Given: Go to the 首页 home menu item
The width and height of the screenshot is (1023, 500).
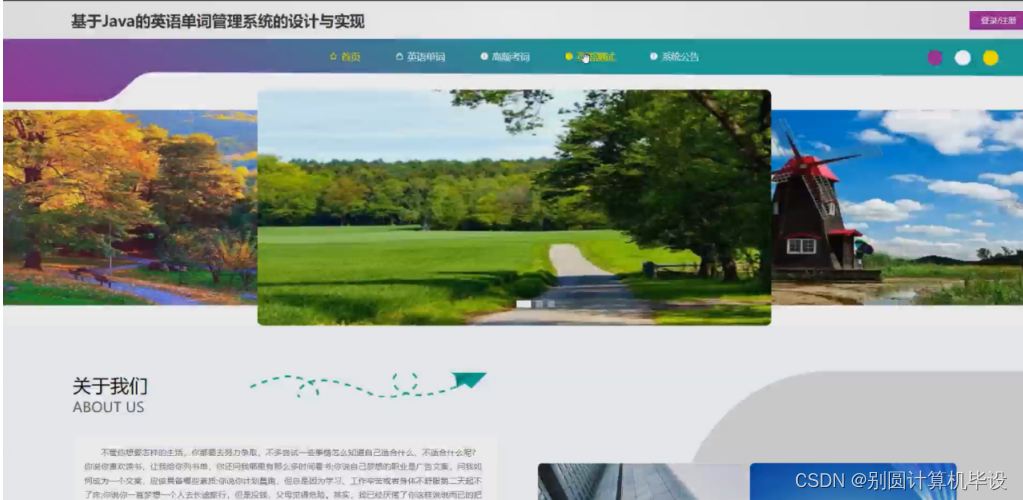Looking at the screenshot, I should [x=345, y=57].
